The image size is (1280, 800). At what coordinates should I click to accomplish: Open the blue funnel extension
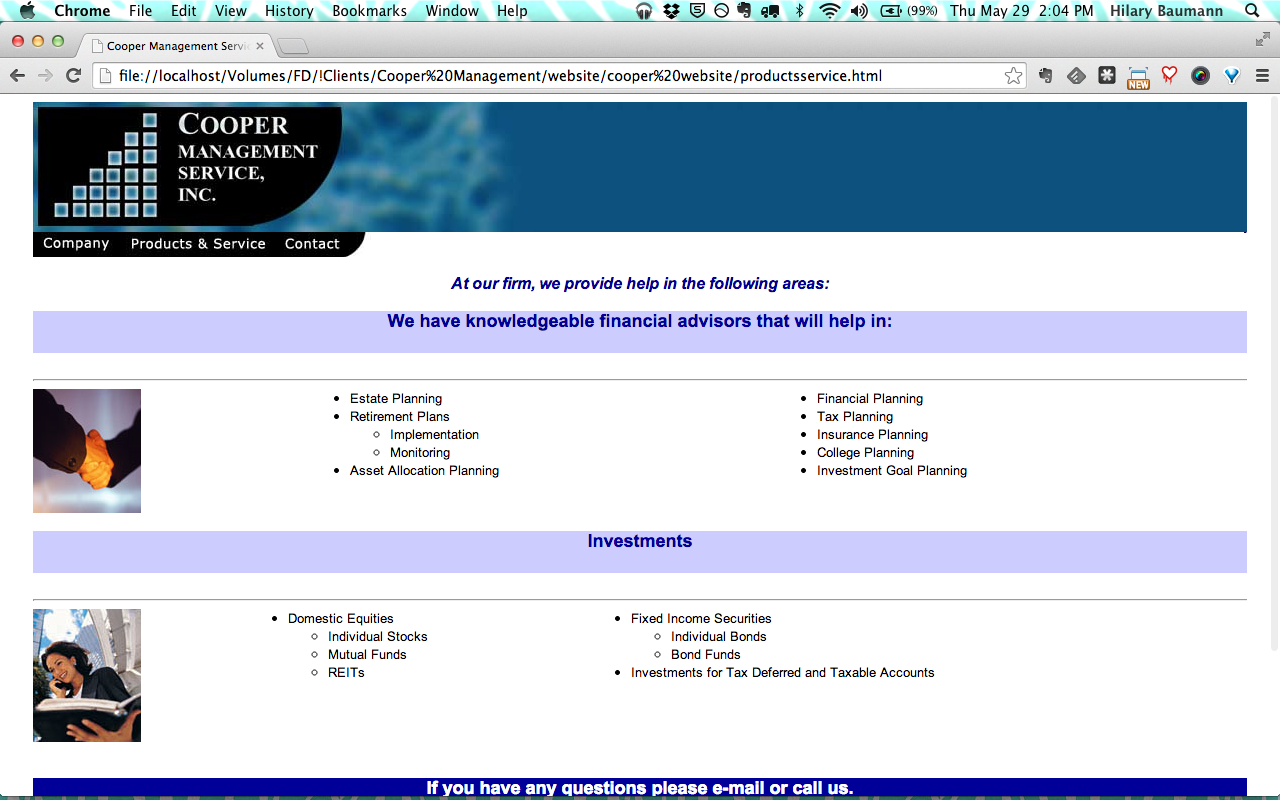coord(1231,75)
